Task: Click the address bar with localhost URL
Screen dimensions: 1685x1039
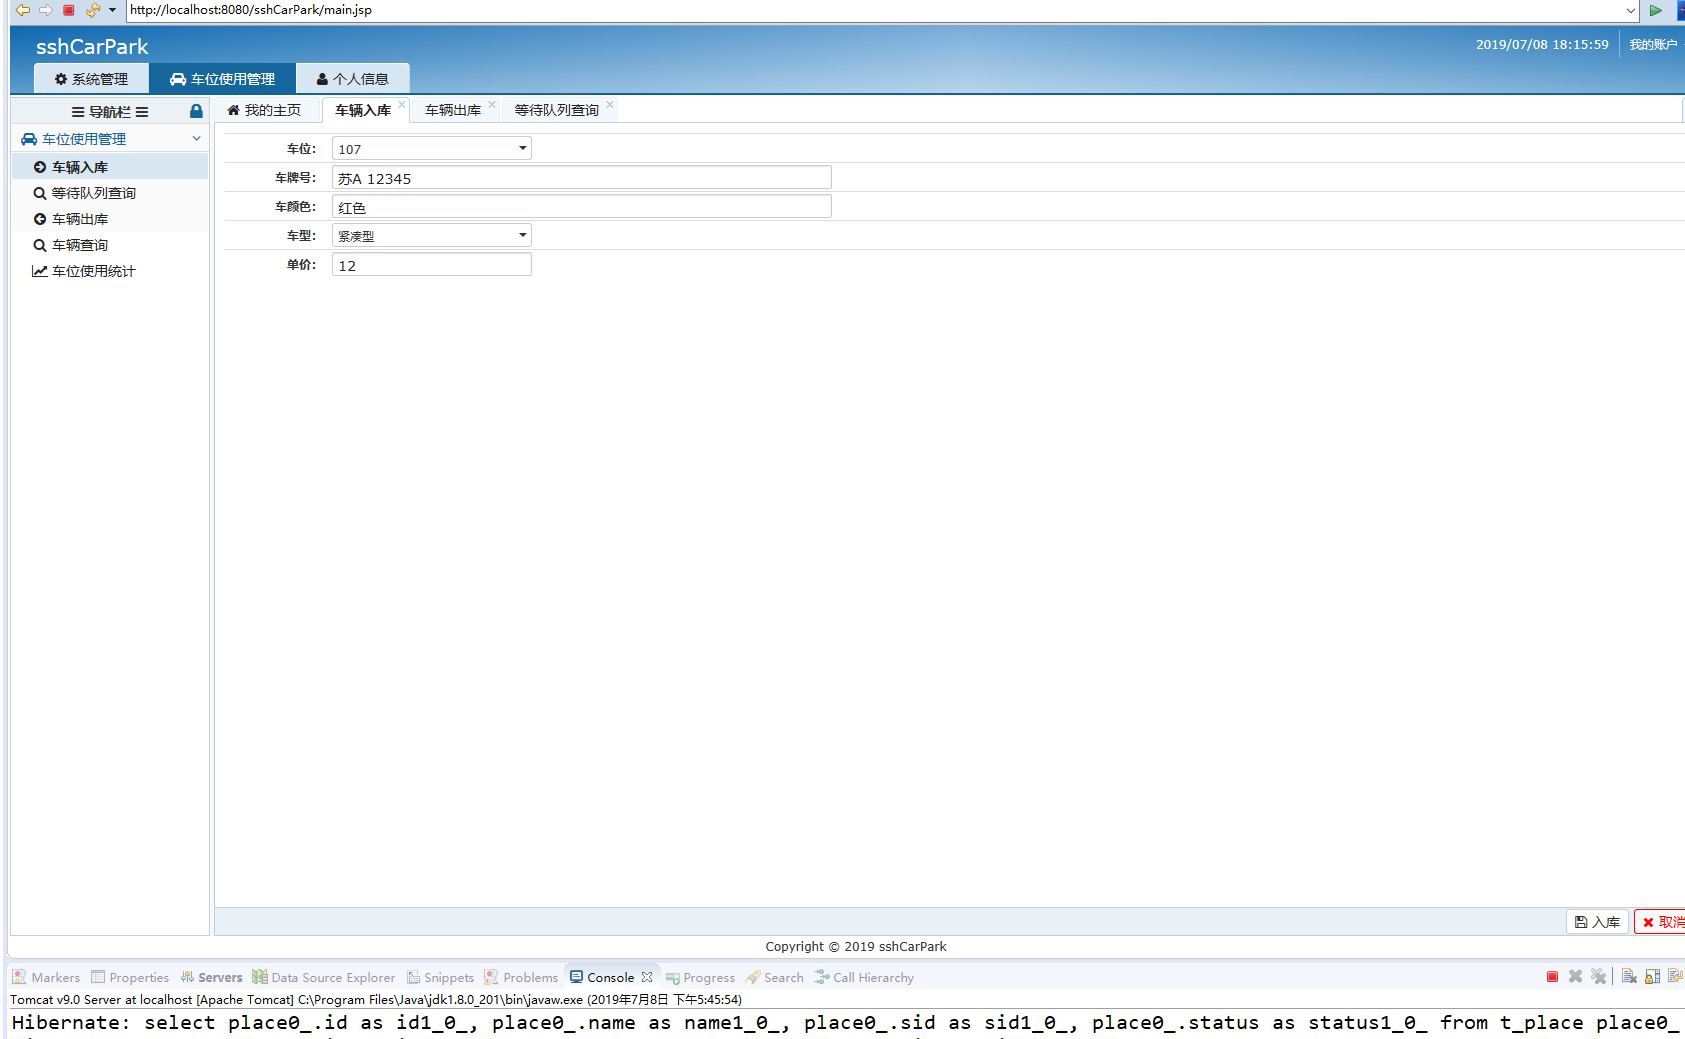Action: tap(875, 10)
